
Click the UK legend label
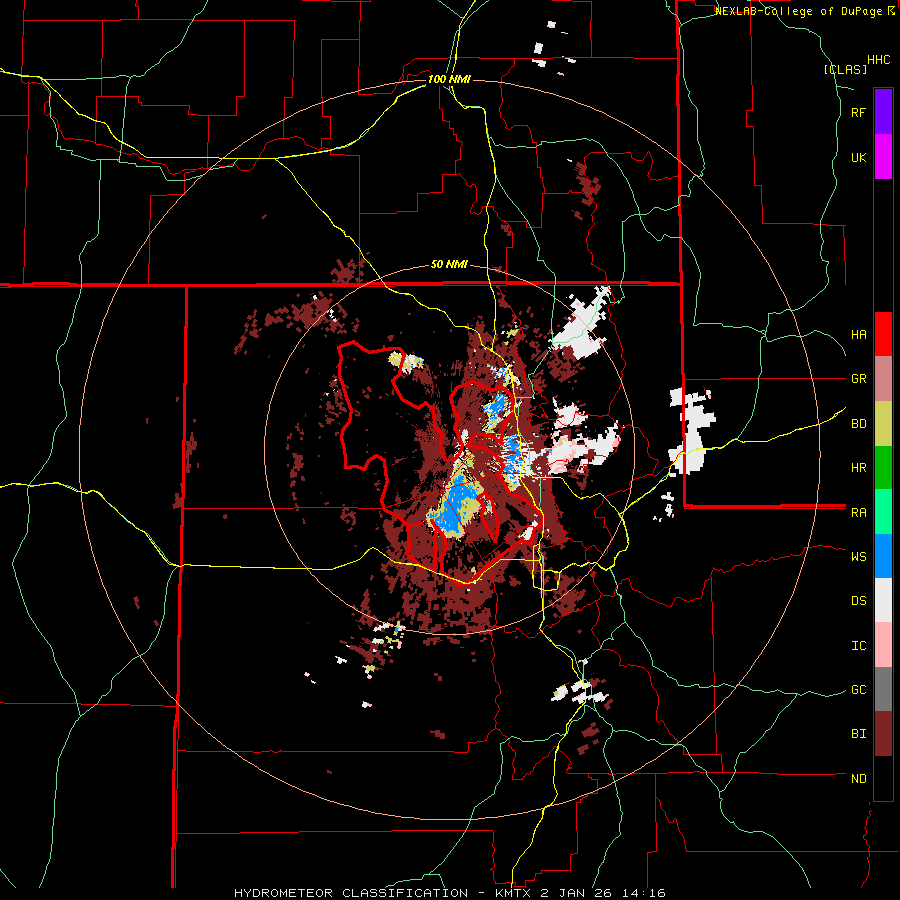(x=859, y=157)
